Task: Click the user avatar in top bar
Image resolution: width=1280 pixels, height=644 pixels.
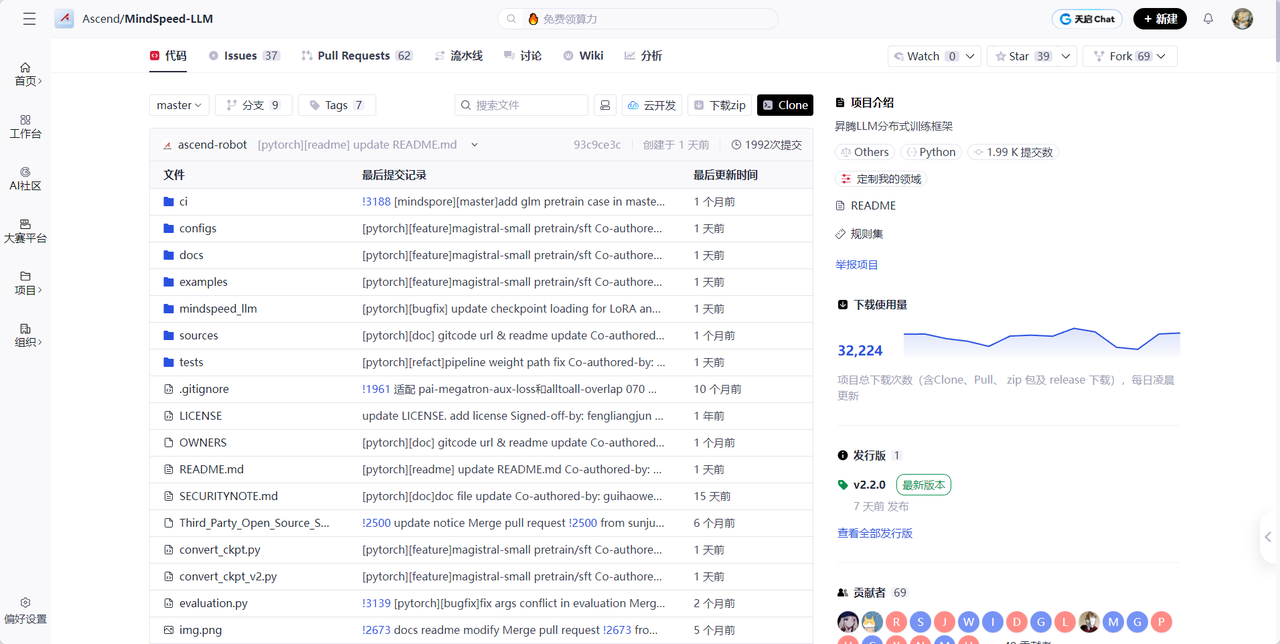Action: [1242, 19]
